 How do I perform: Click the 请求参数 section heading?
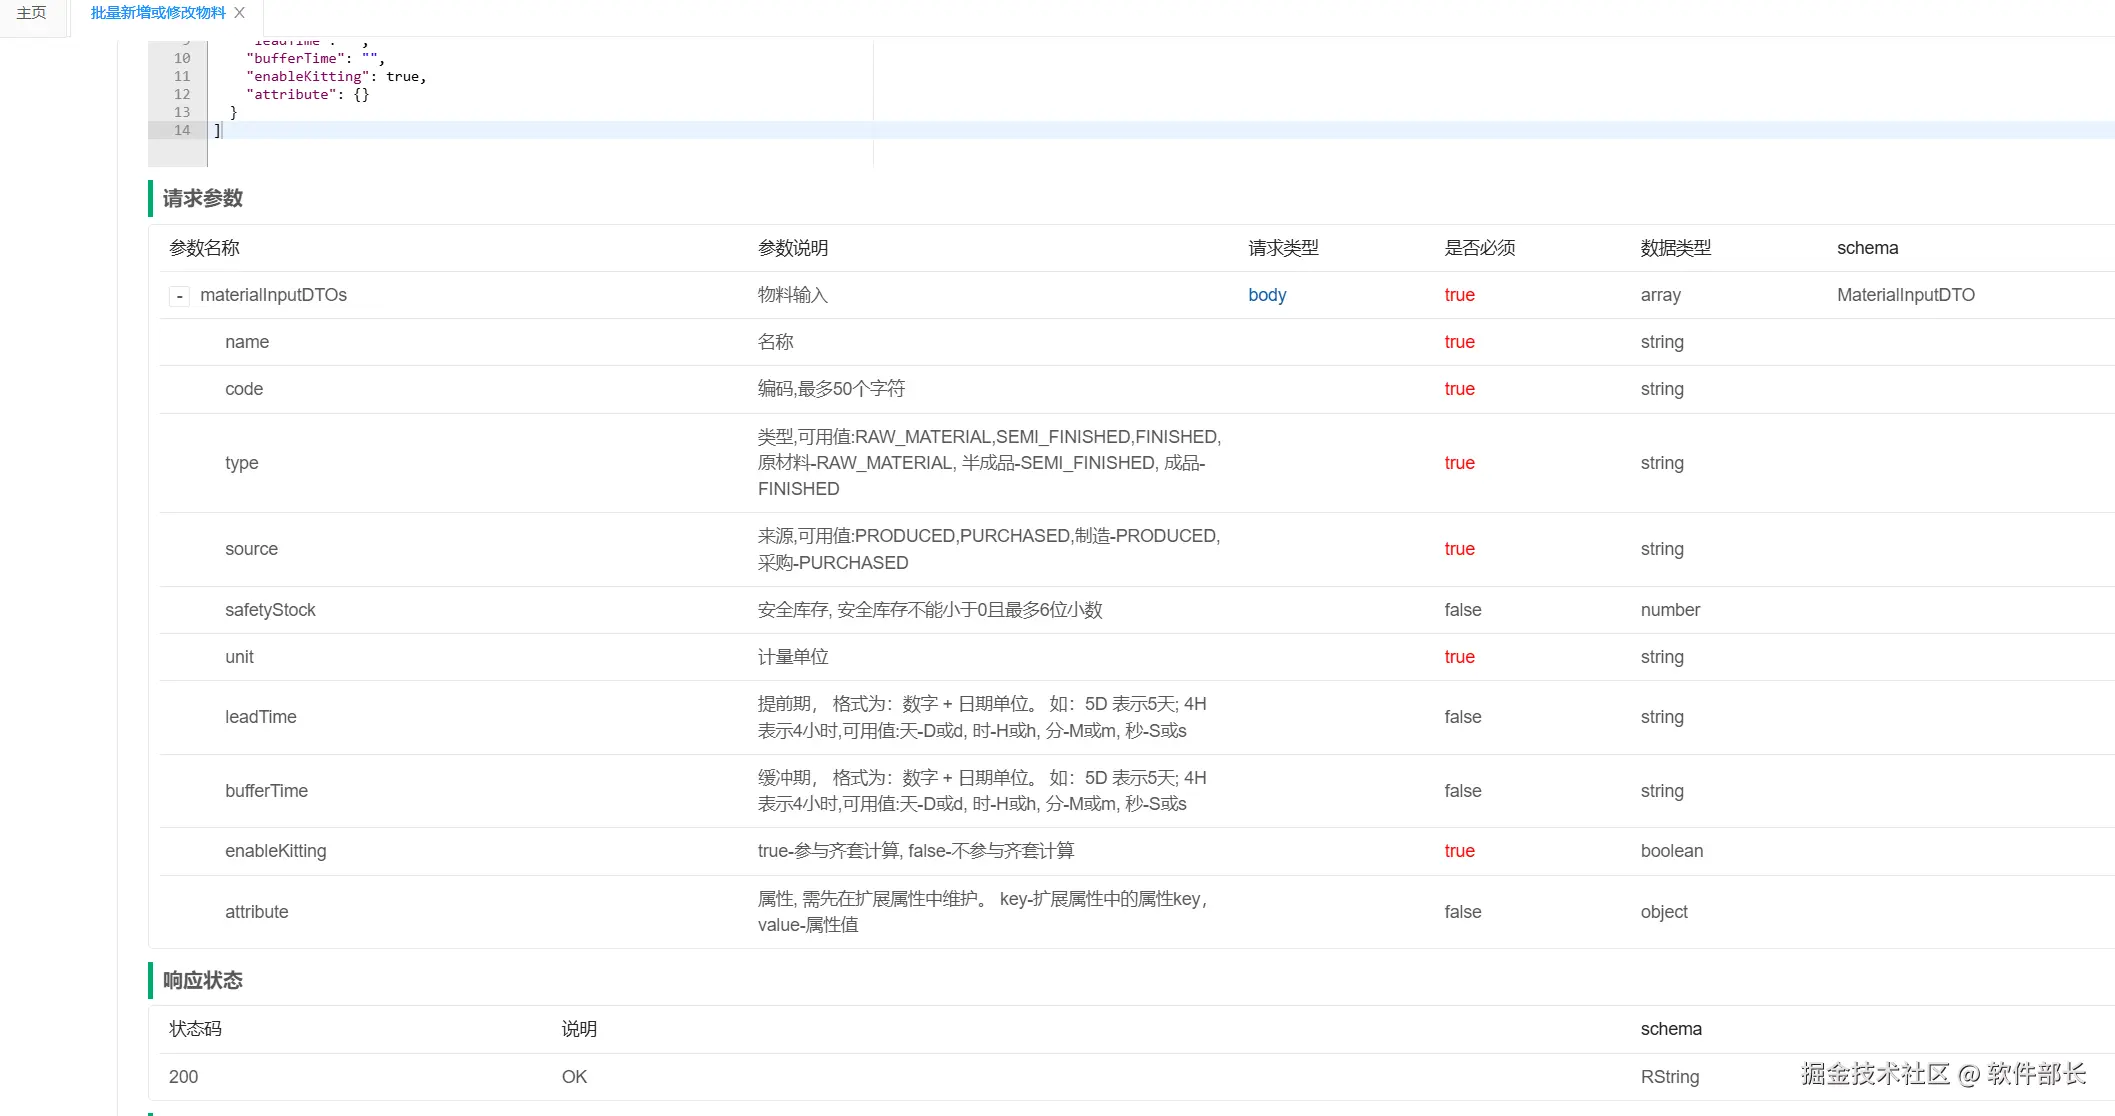tap(203, 198)
